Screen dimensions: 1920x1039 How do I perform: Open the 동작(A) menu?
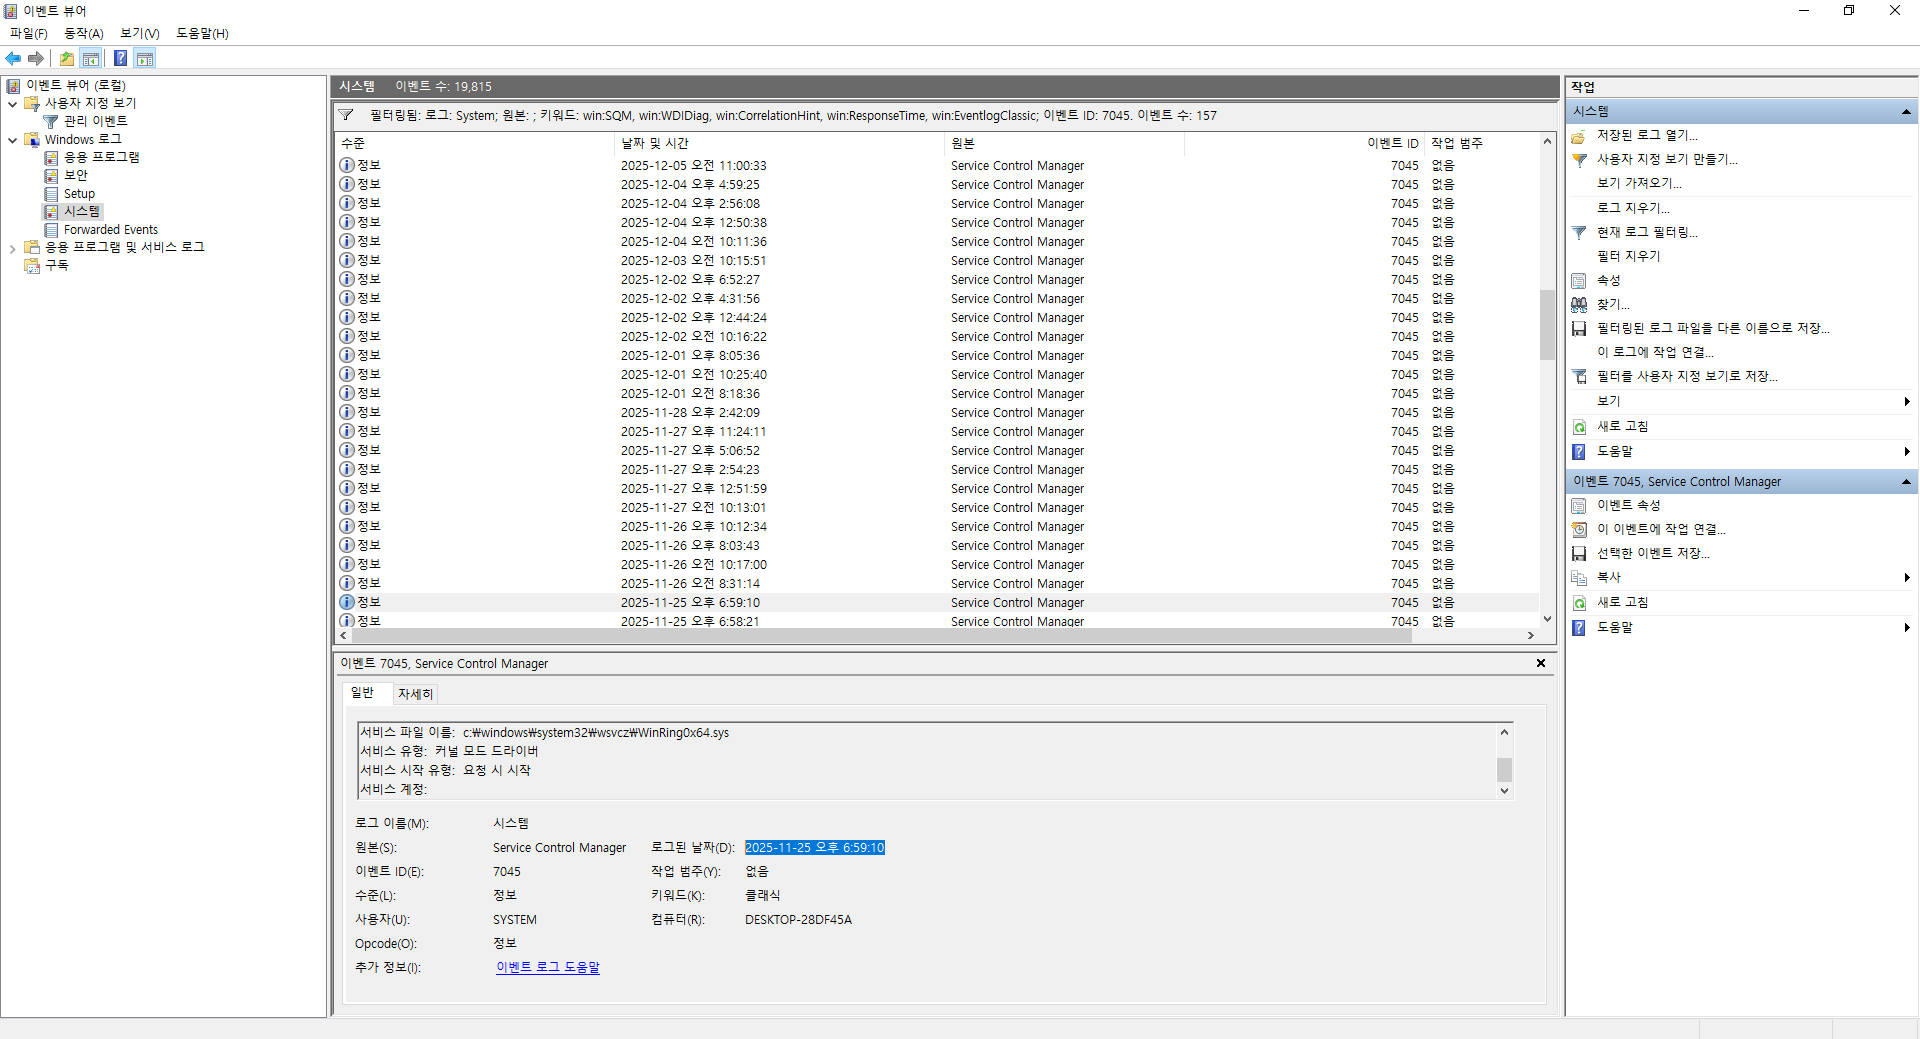pos(84,33)
